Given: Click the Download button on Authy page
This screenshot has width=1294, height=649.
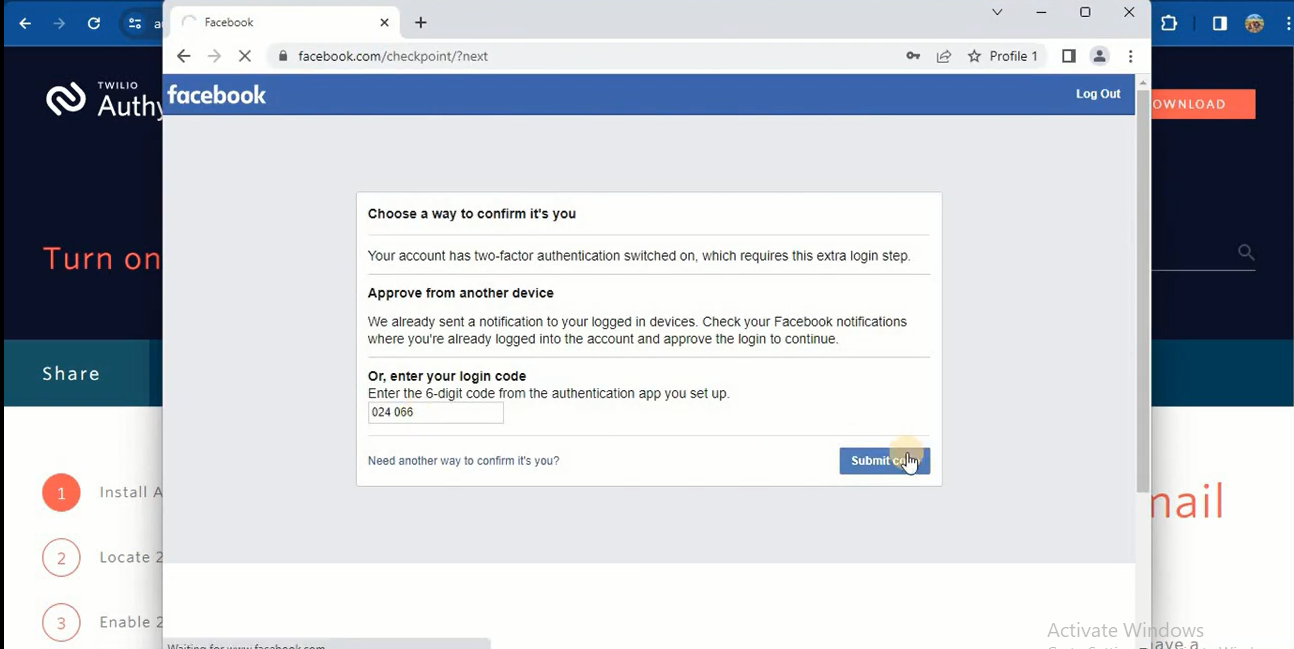Looking at the screenshot, I should 1203,104.
